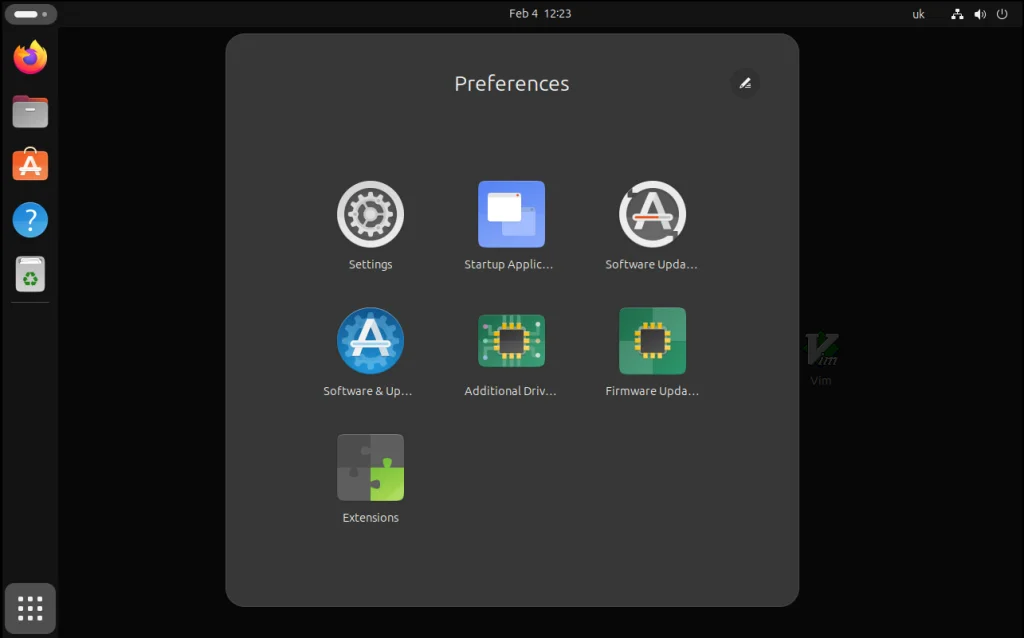
Task: Open the Settings gear app
Action: 370,214
